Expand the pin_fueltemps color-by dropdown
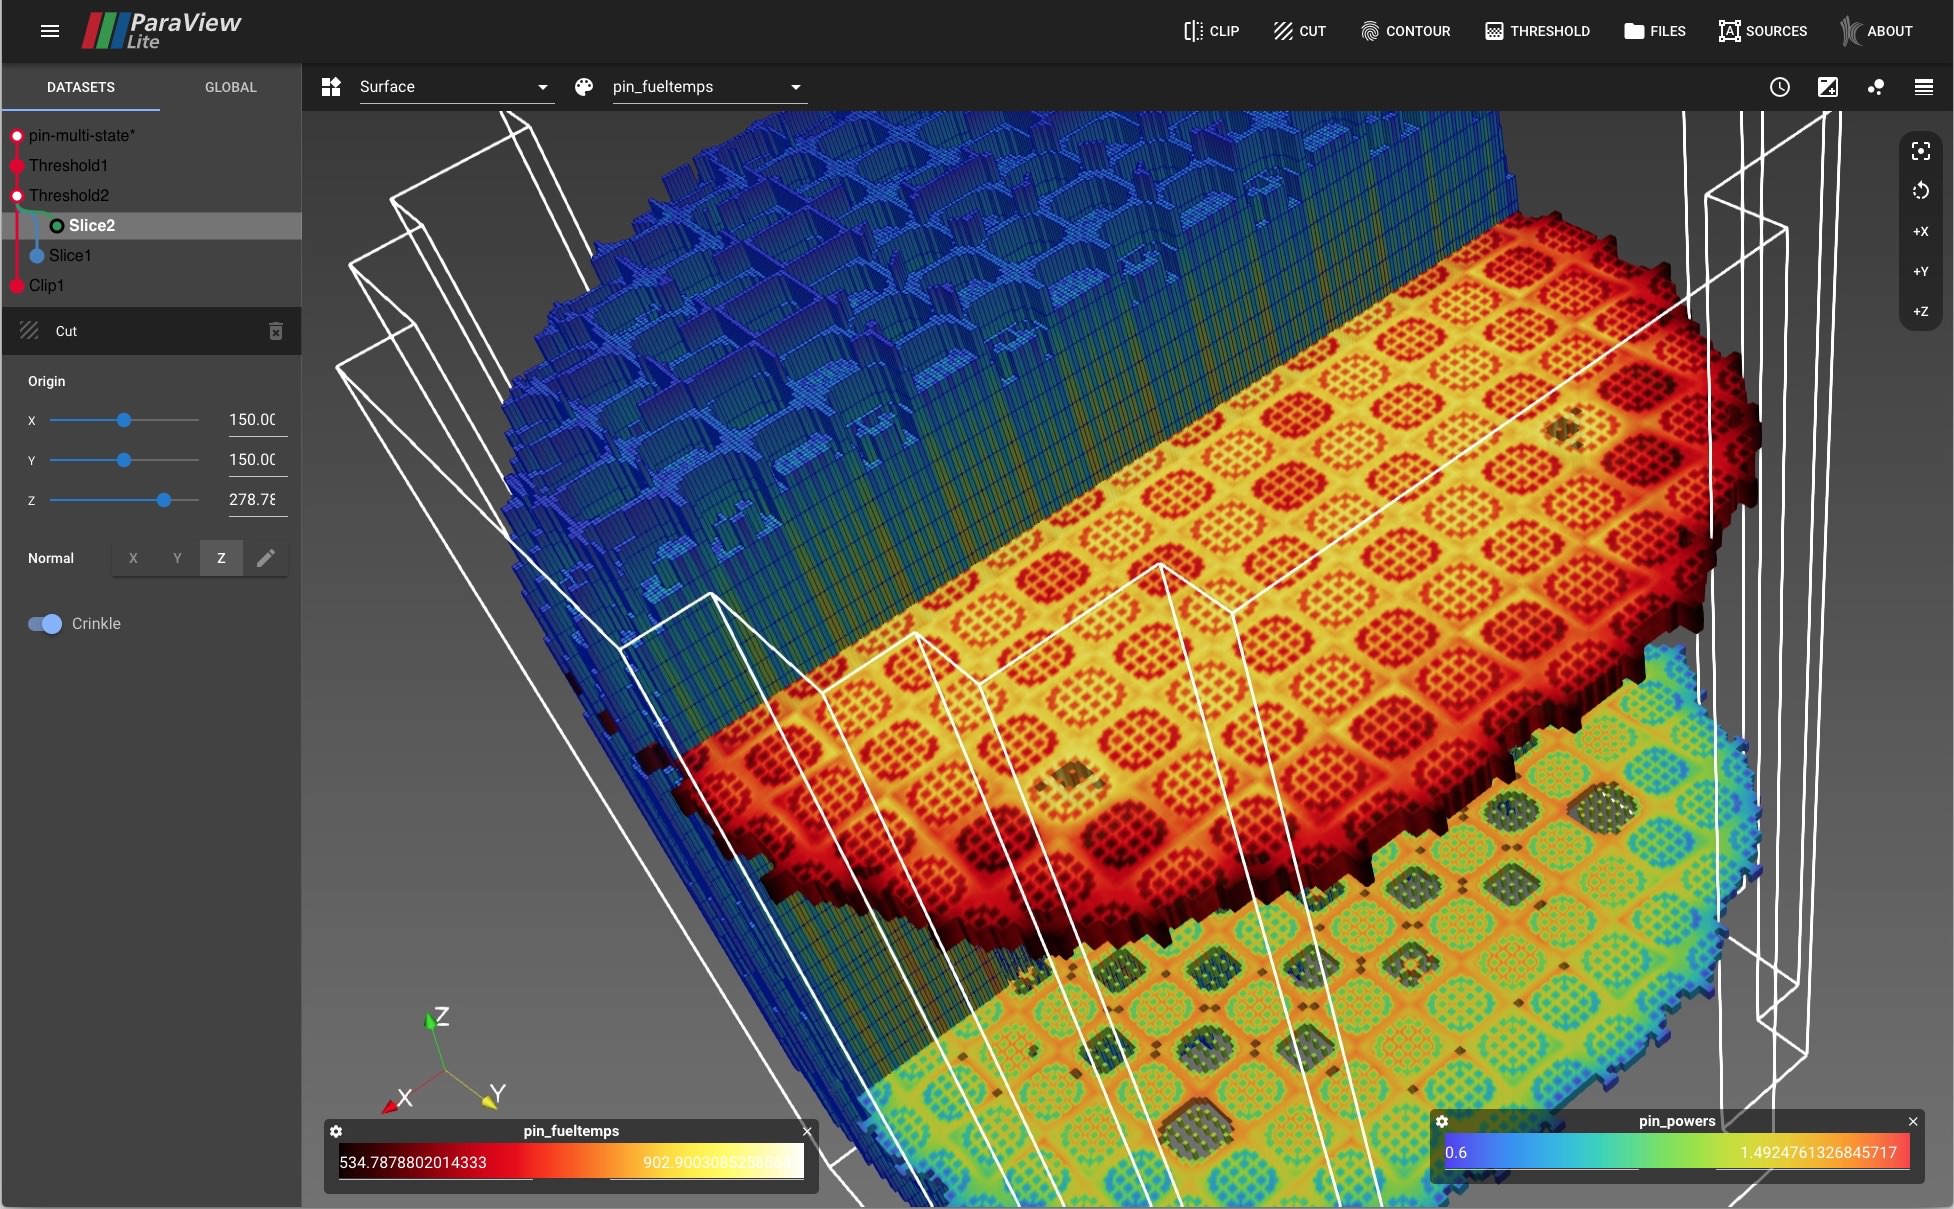Screen dimensions: 1954x1209 [x=707, y=87]
